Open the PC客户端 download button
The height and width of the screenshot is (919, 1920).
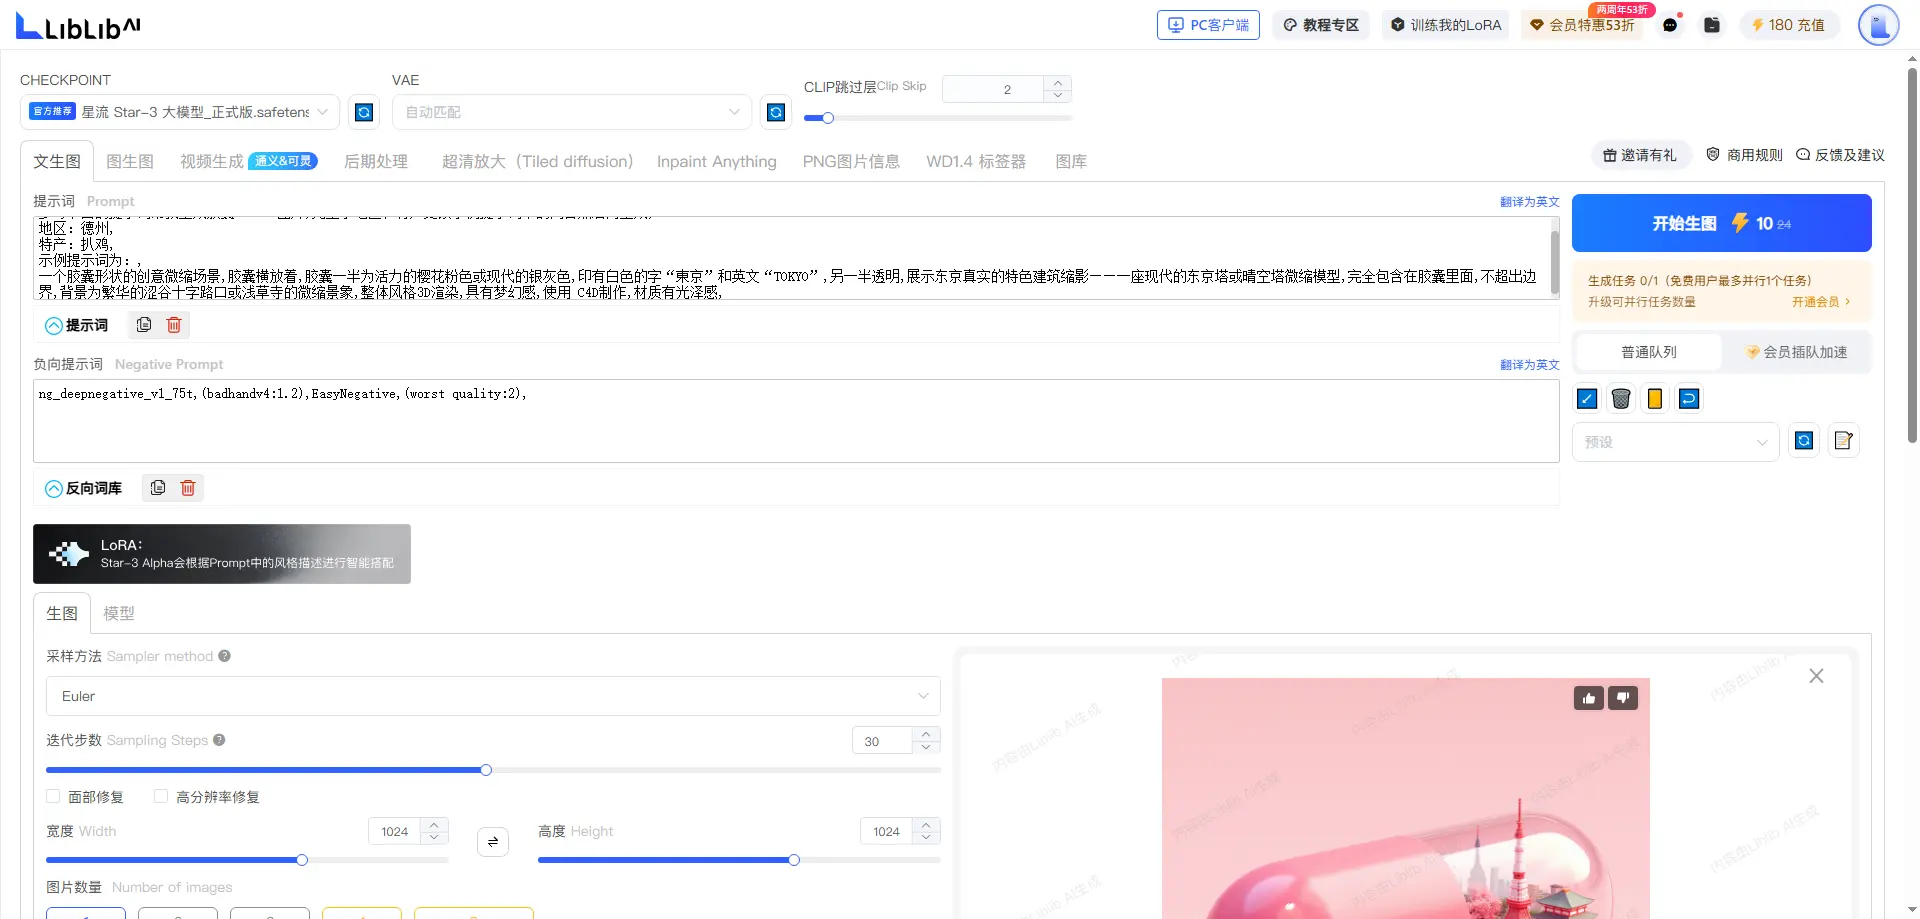1208,25
